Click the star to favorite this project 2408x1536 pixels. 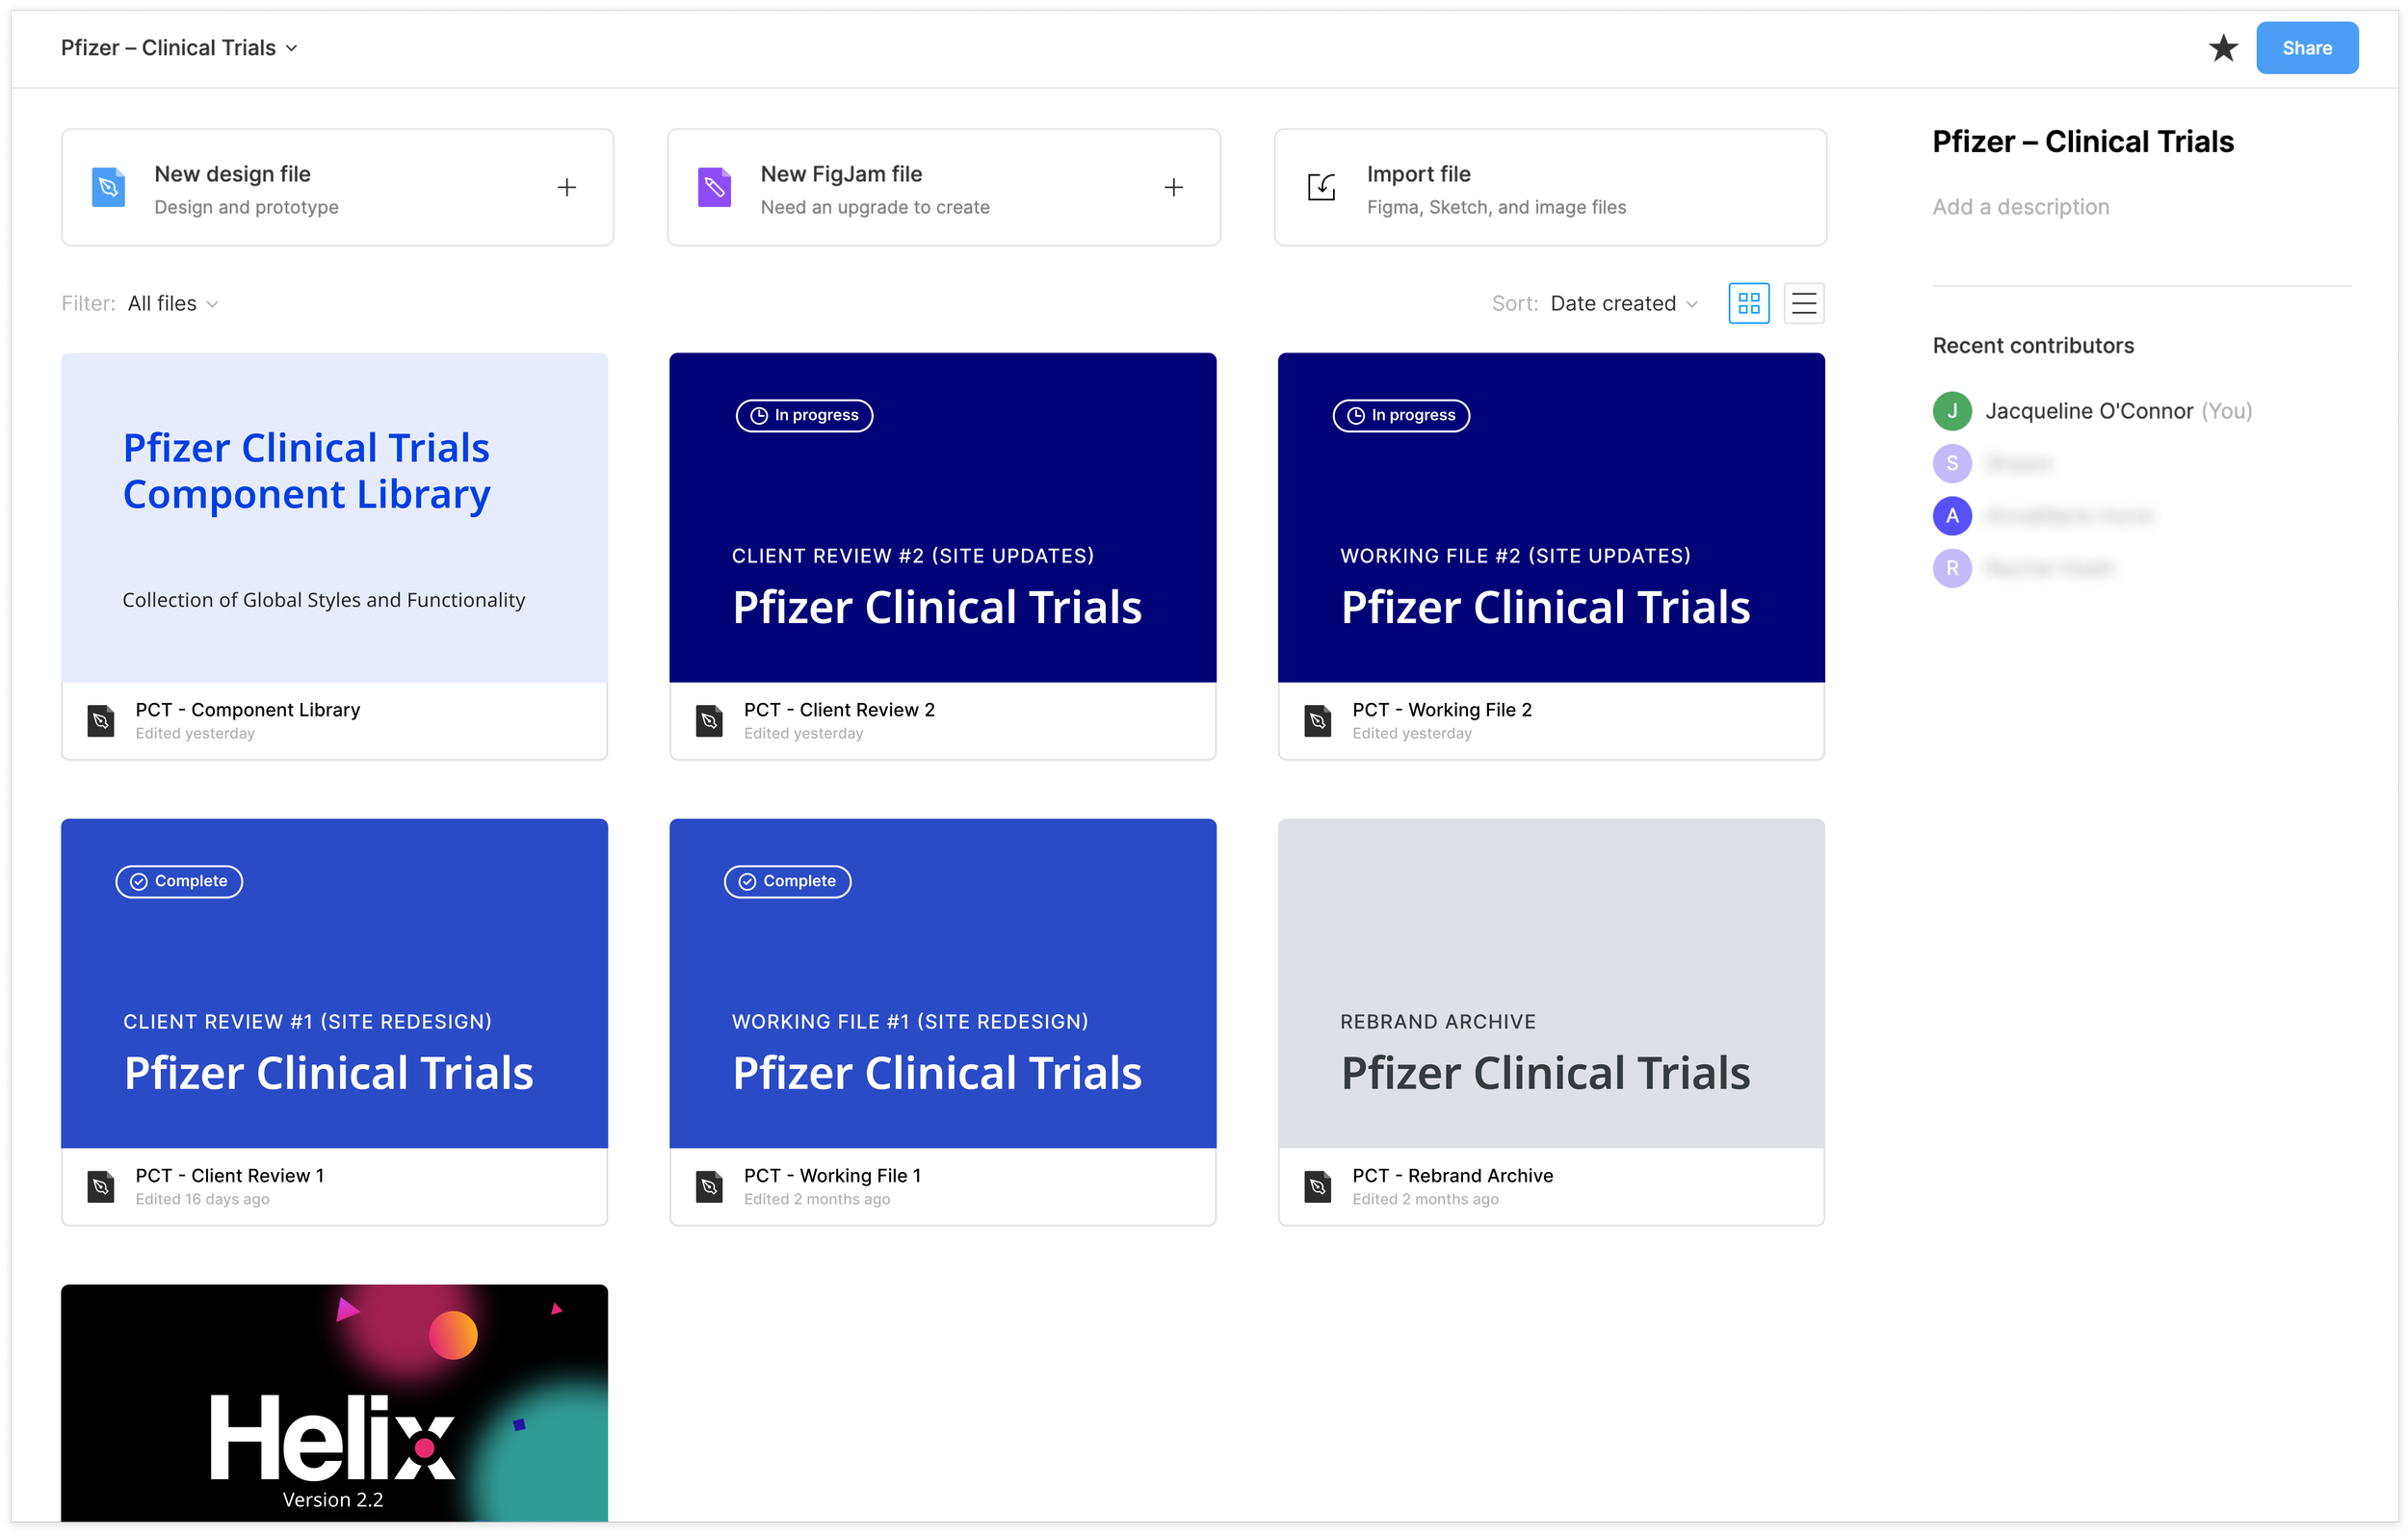2222,47
